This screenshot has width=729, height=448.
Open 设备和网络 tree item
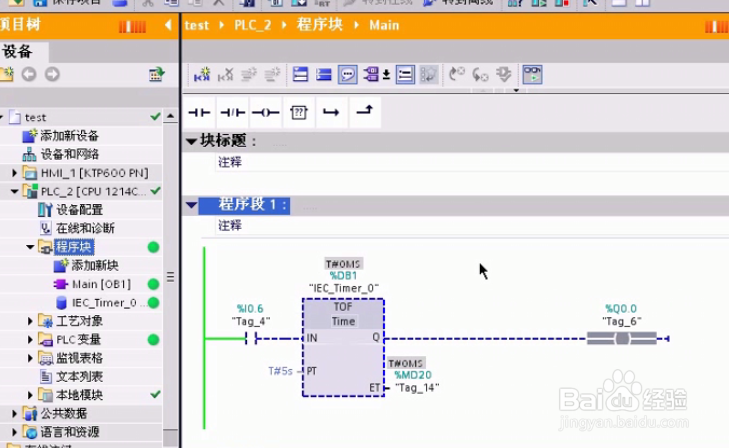[x=69, y=154]
